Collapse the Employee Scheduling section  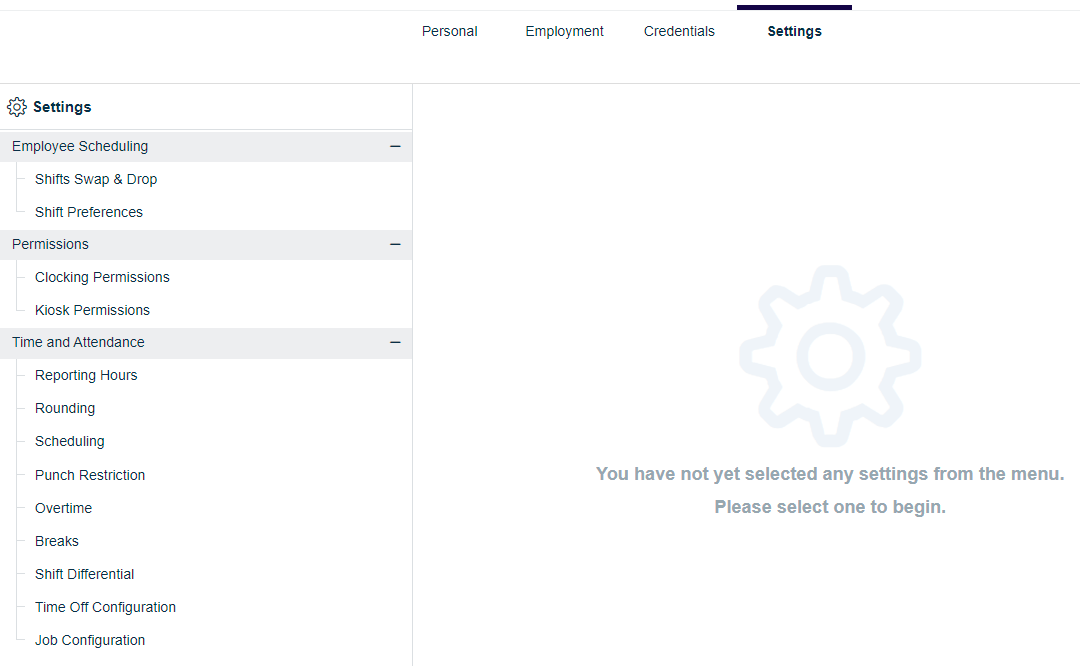(x=396, y=146)
